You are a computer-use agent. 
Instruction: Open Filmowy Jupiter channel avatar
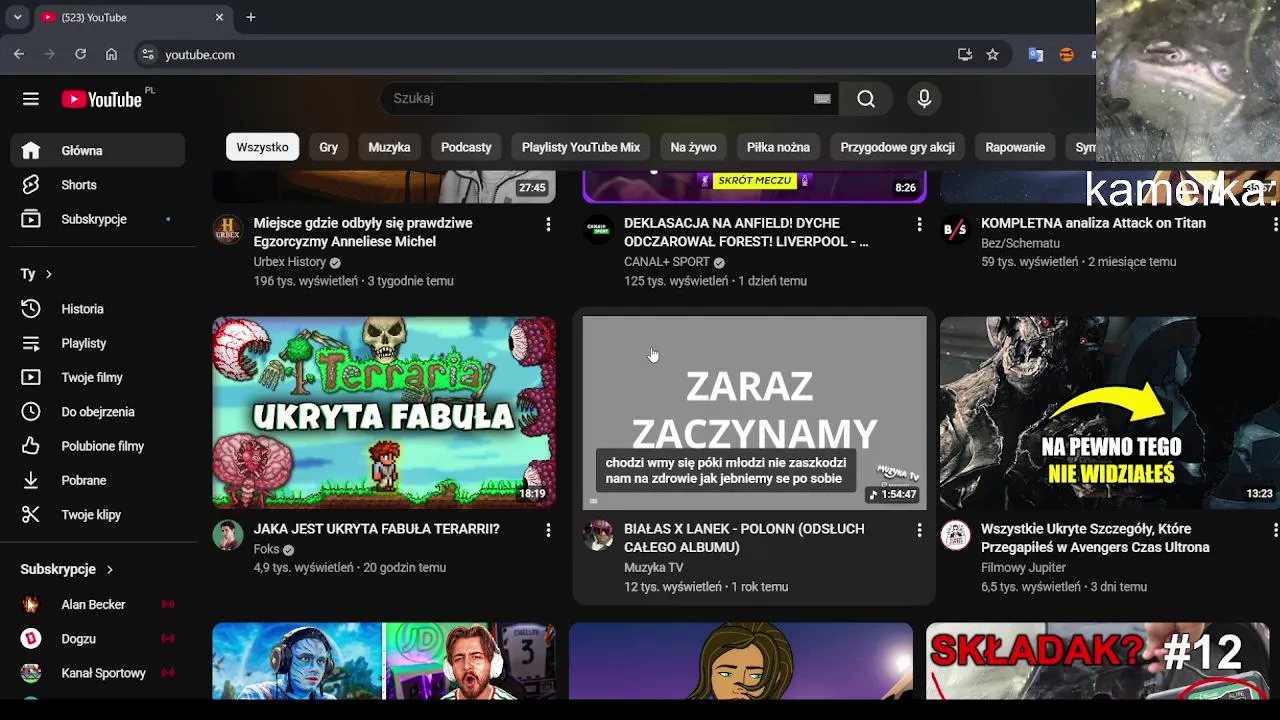coord(956,535)
